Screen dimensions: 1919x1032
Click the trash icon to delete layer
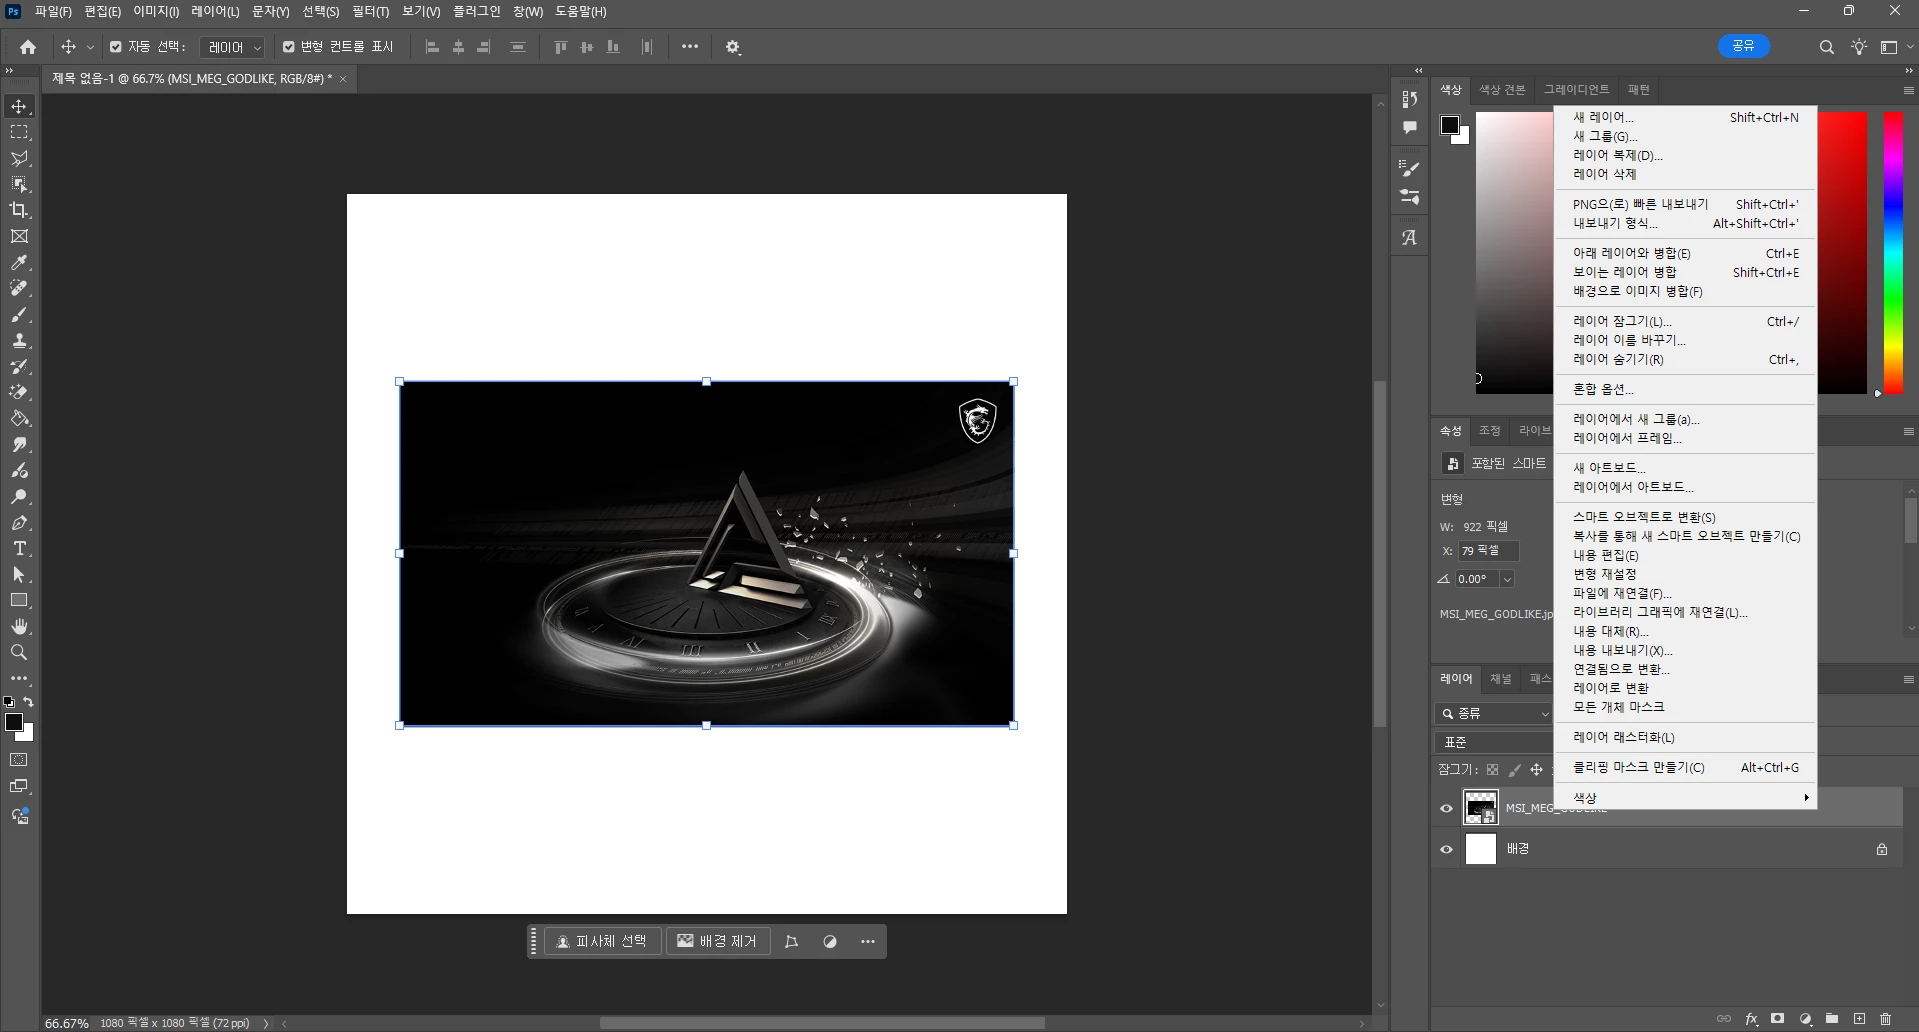tap(1885, 1019)
